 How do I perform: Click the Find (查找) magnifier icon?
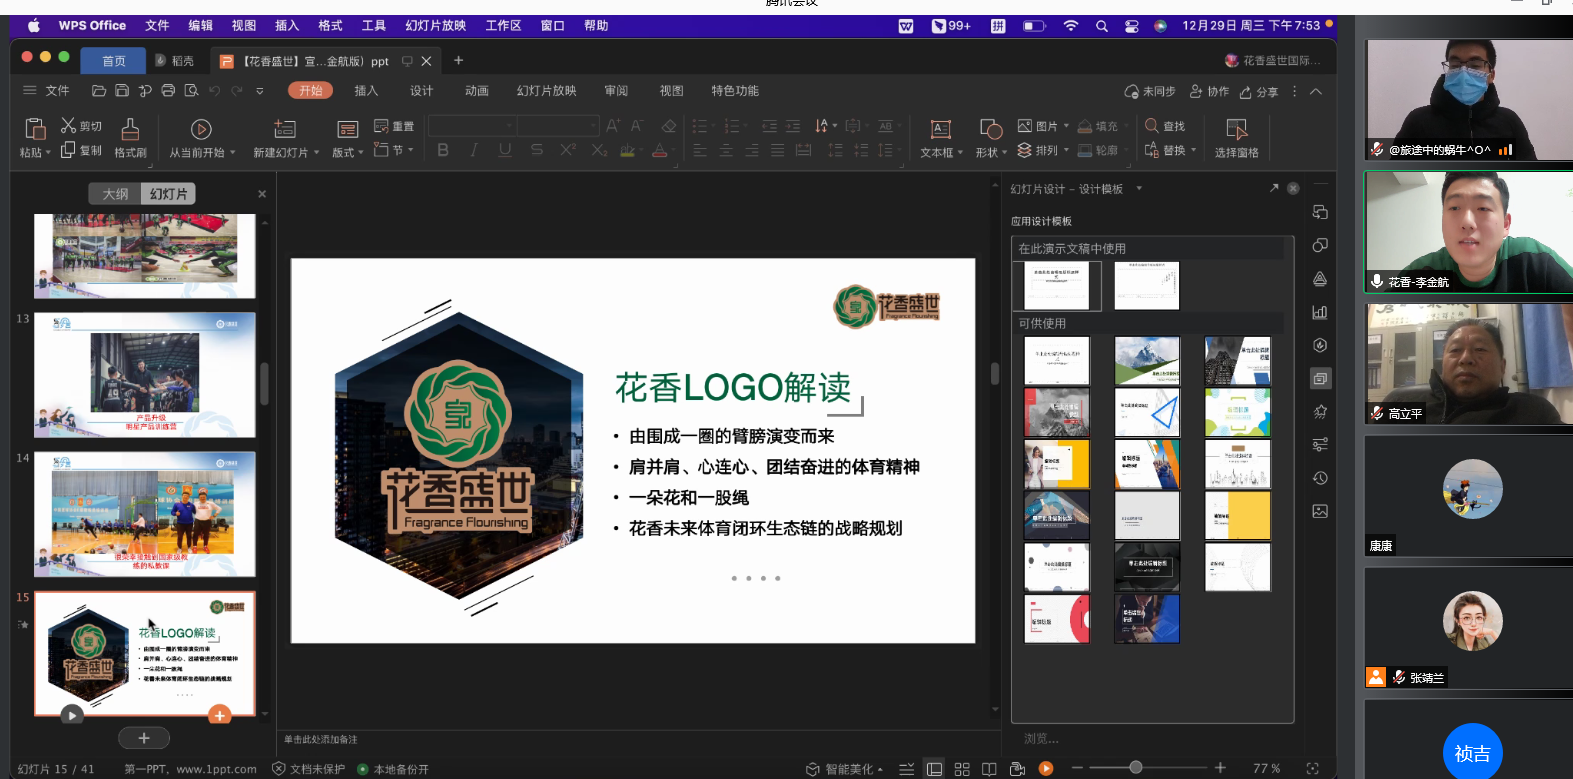click(x=1152, y=126)
